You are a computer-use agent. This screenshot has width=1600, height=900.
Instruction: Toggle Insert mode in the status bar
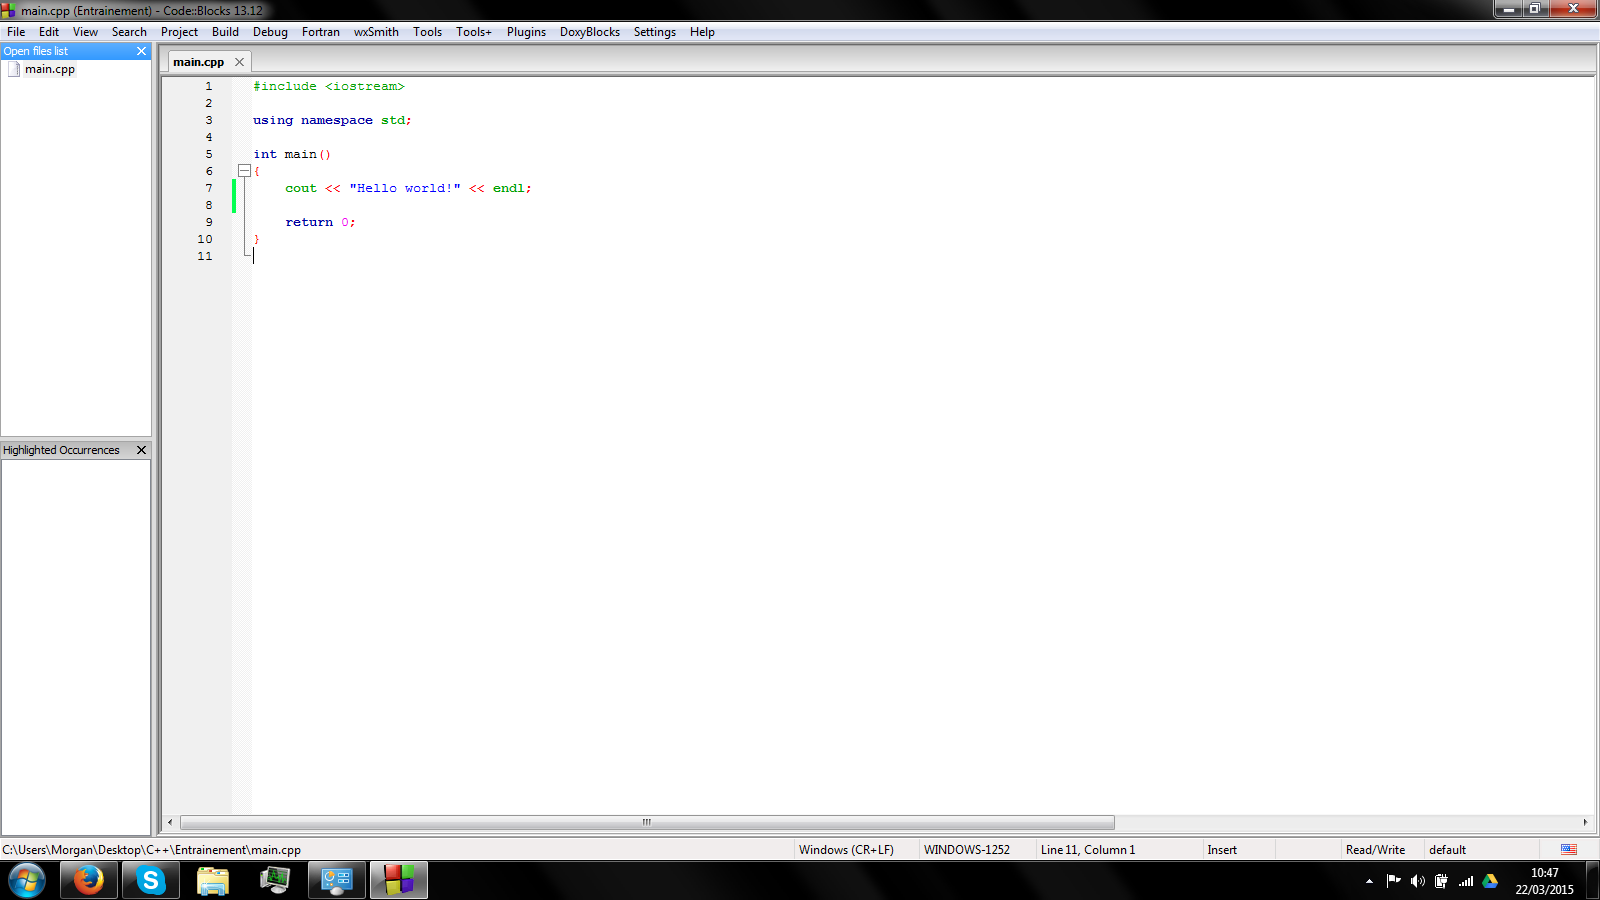[1222, 849]
